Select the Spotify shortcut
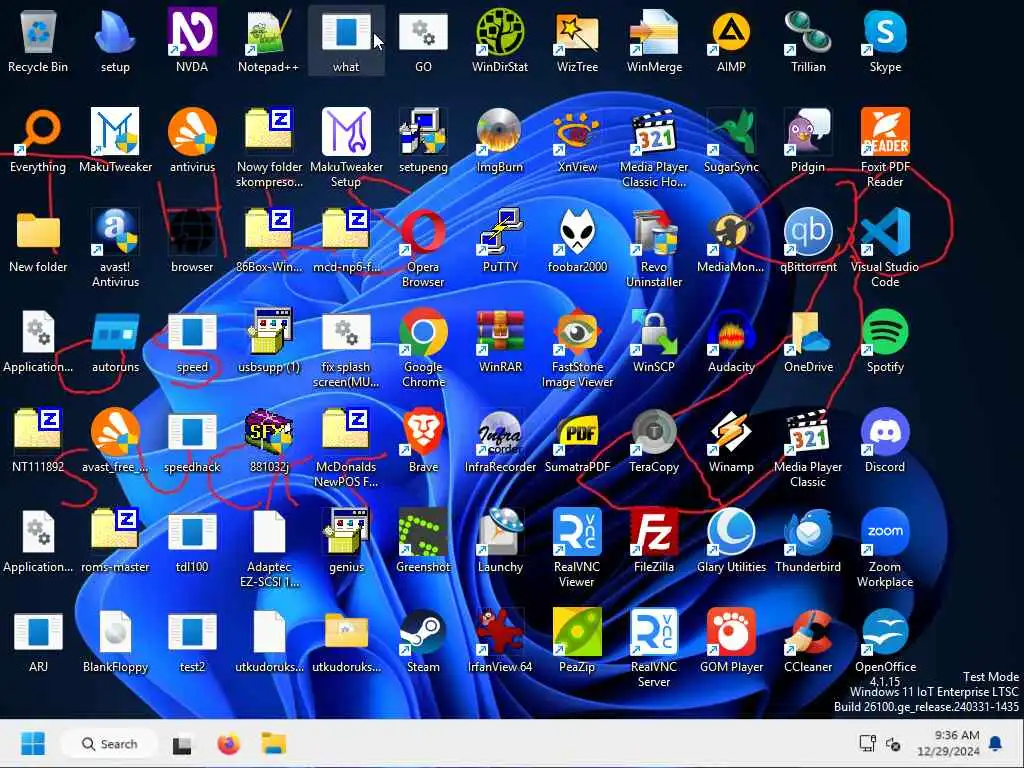Screen dimensions: 1024x768 (886, 332)
